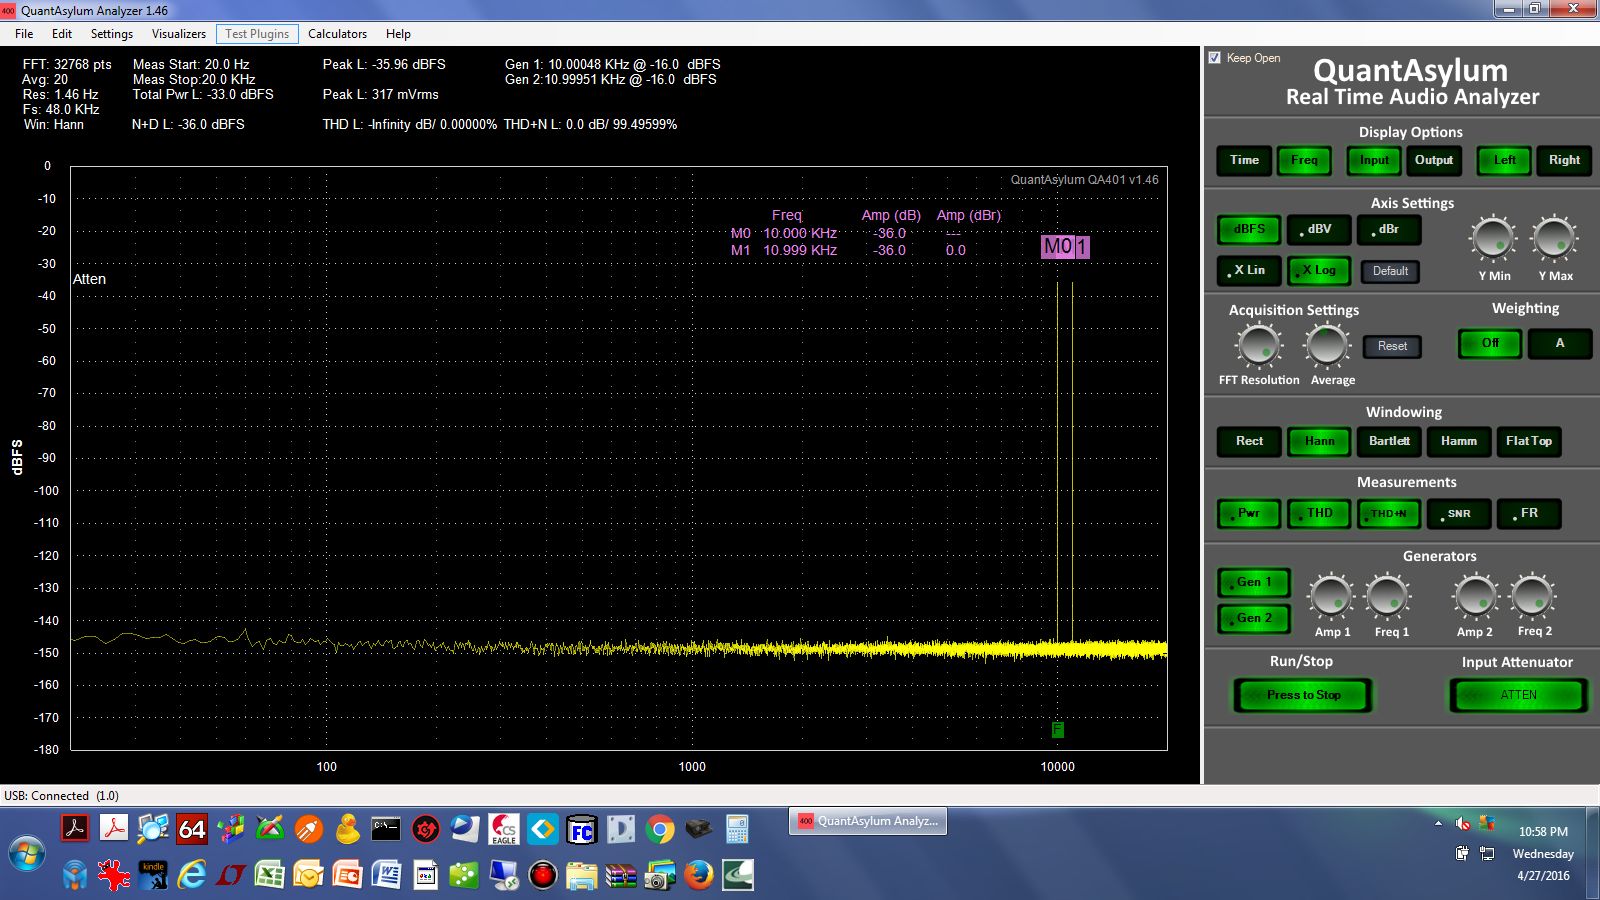Image resolution: width=1600 pixels, height=900 pixels.
Task: Open the Test Plugins menu
Action: 257,34
